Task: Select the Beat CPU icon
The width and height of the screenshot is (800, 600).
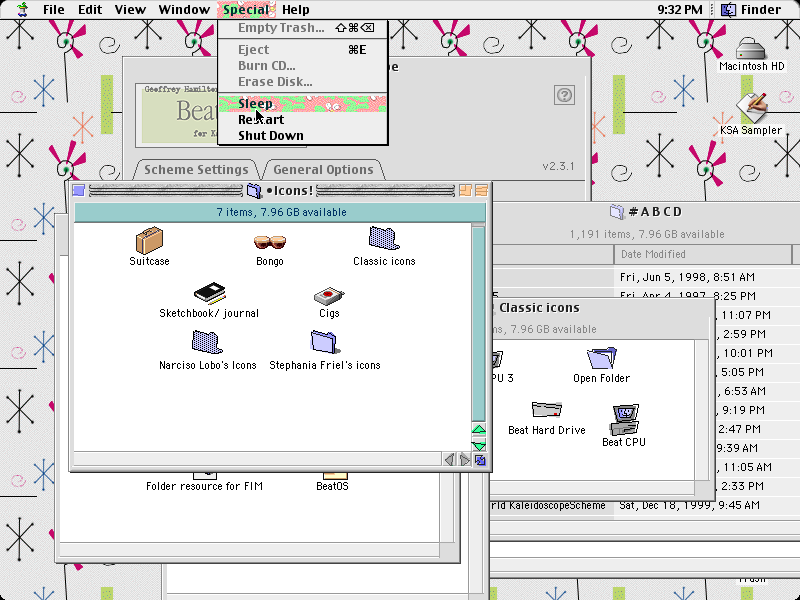Action: (x=624, y=419)
